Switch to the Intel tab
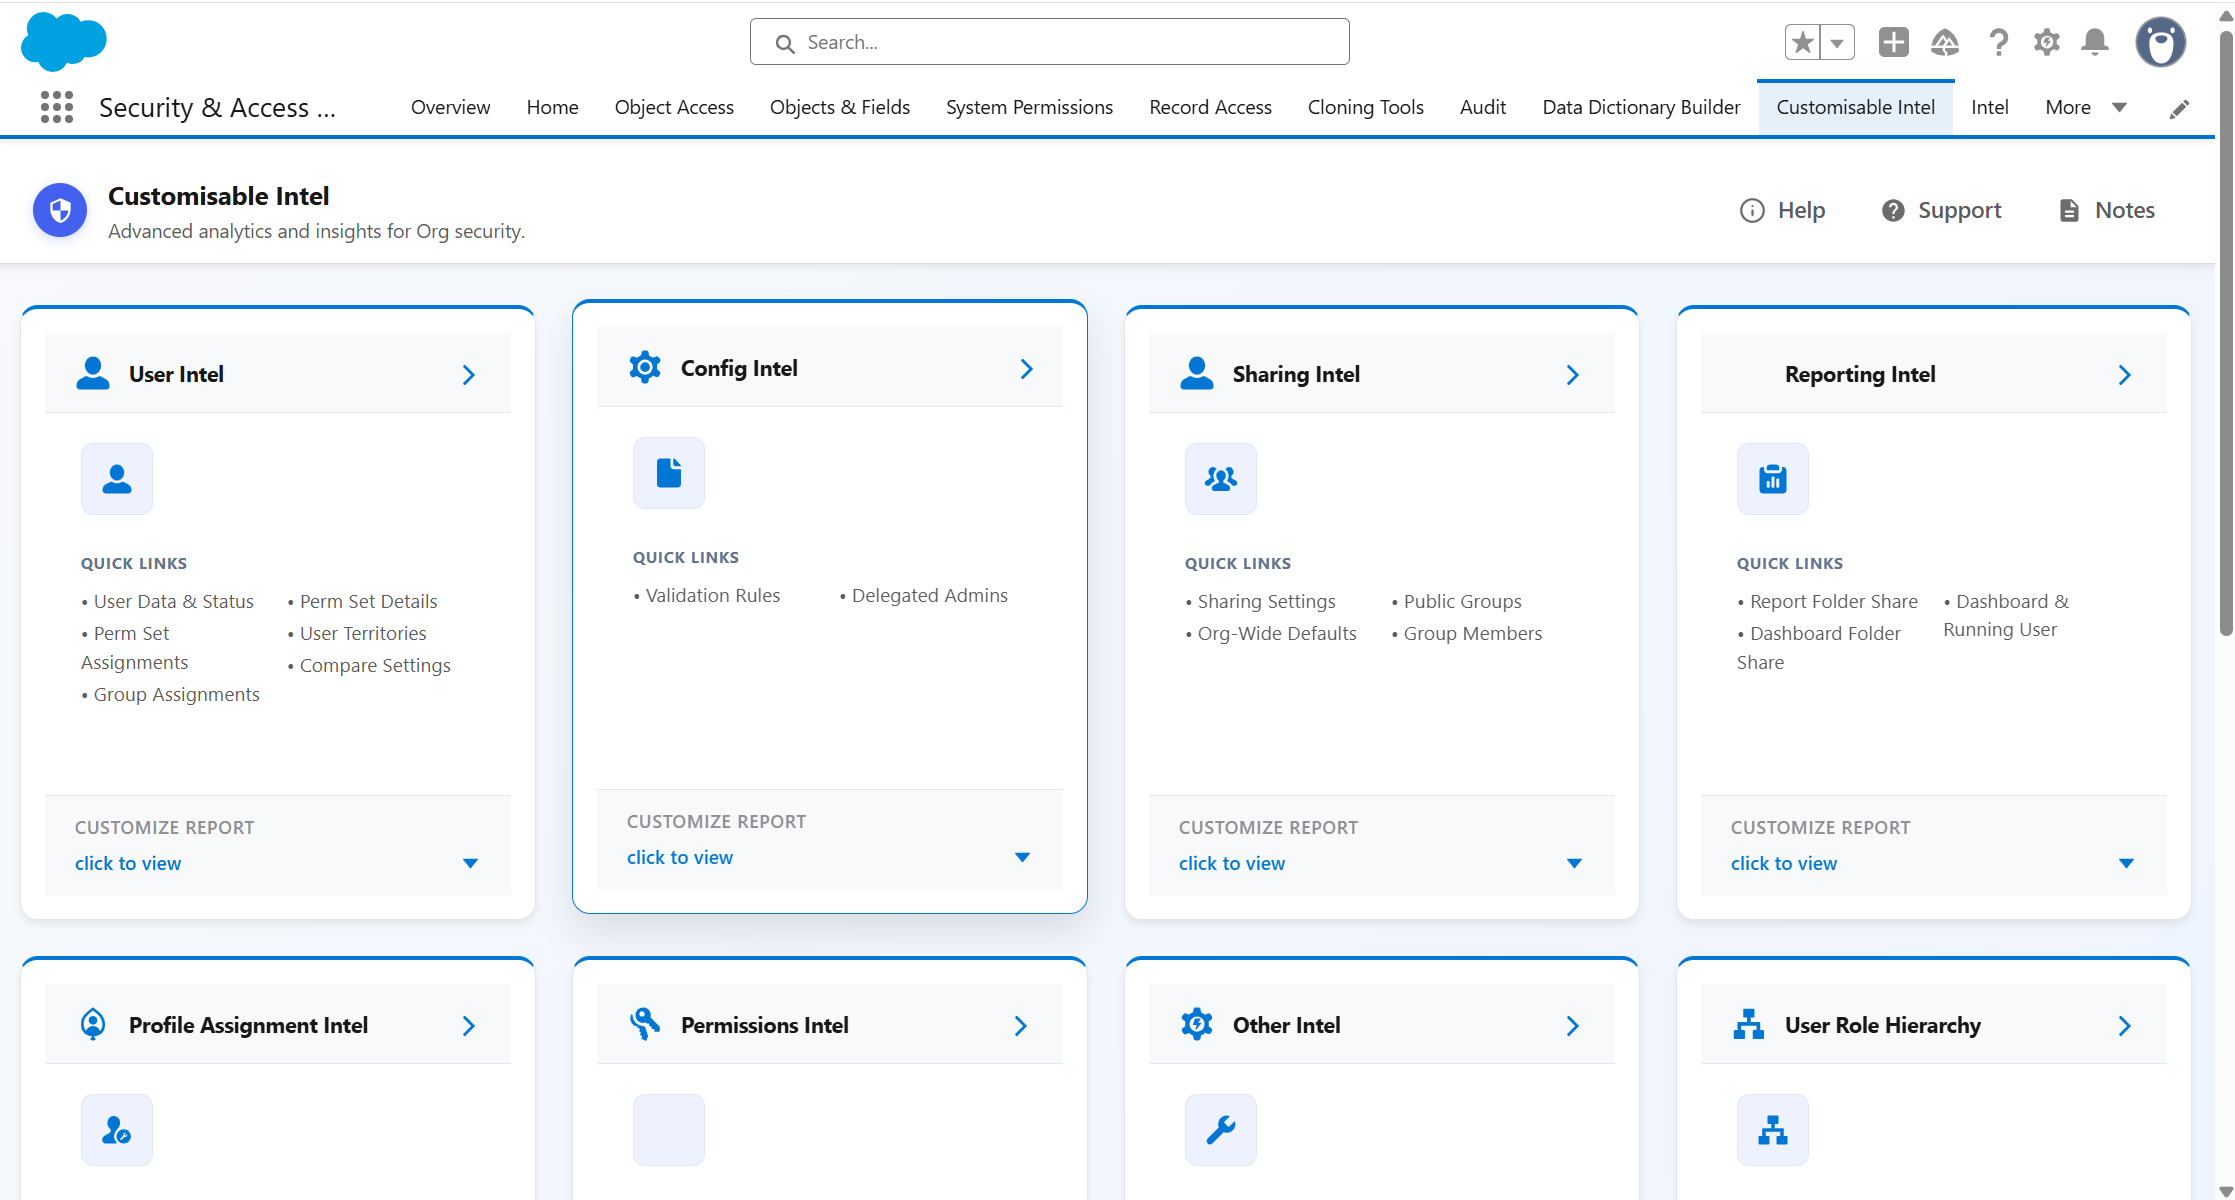Screen dimensions: 2235x1200 pos(1989,107)
